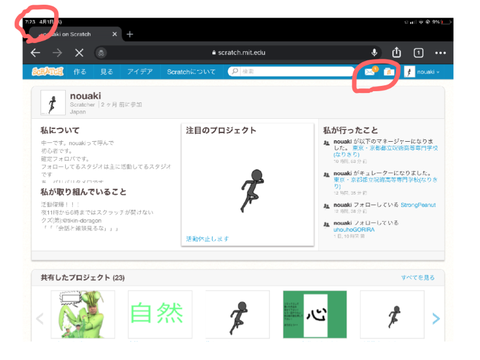Viewport: 480px width, 360px height.
Task: Click the Scratch logo
Action: [47, 71]
